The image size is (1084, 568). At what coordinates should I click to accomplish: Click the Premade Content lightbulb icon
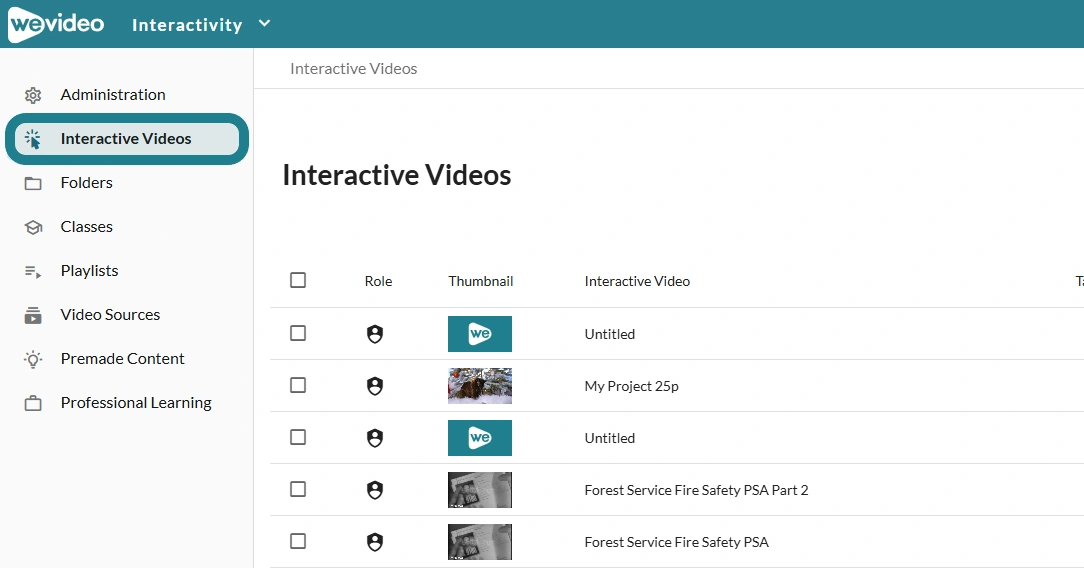pos(33,359)
